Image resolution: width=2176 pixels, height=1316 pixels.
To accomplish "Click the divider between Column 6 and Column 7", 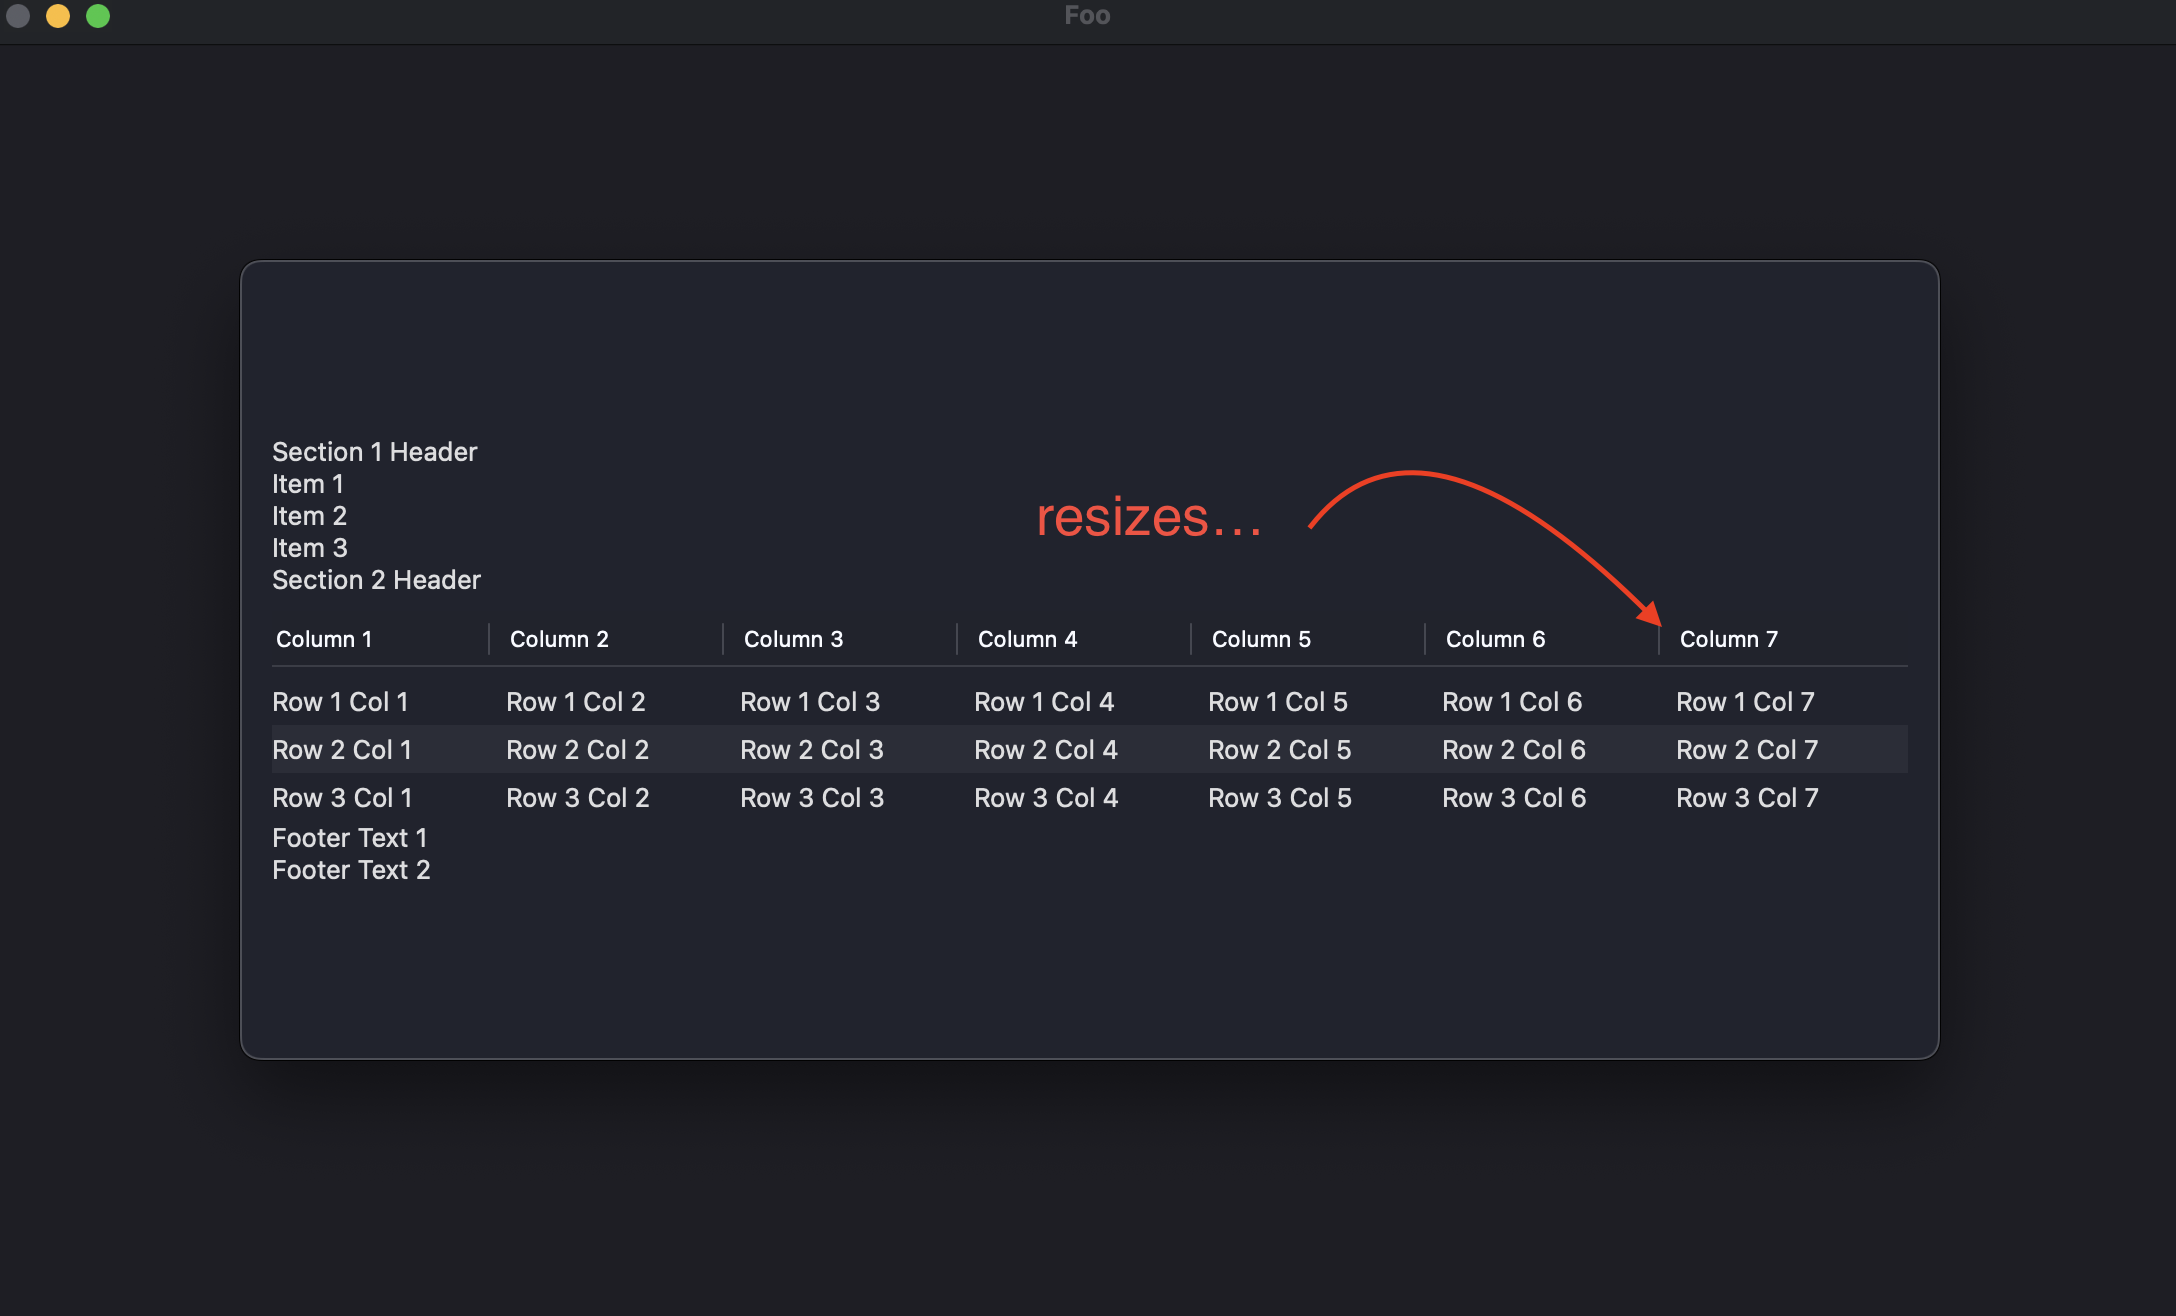I will [x=1659, y=639].
